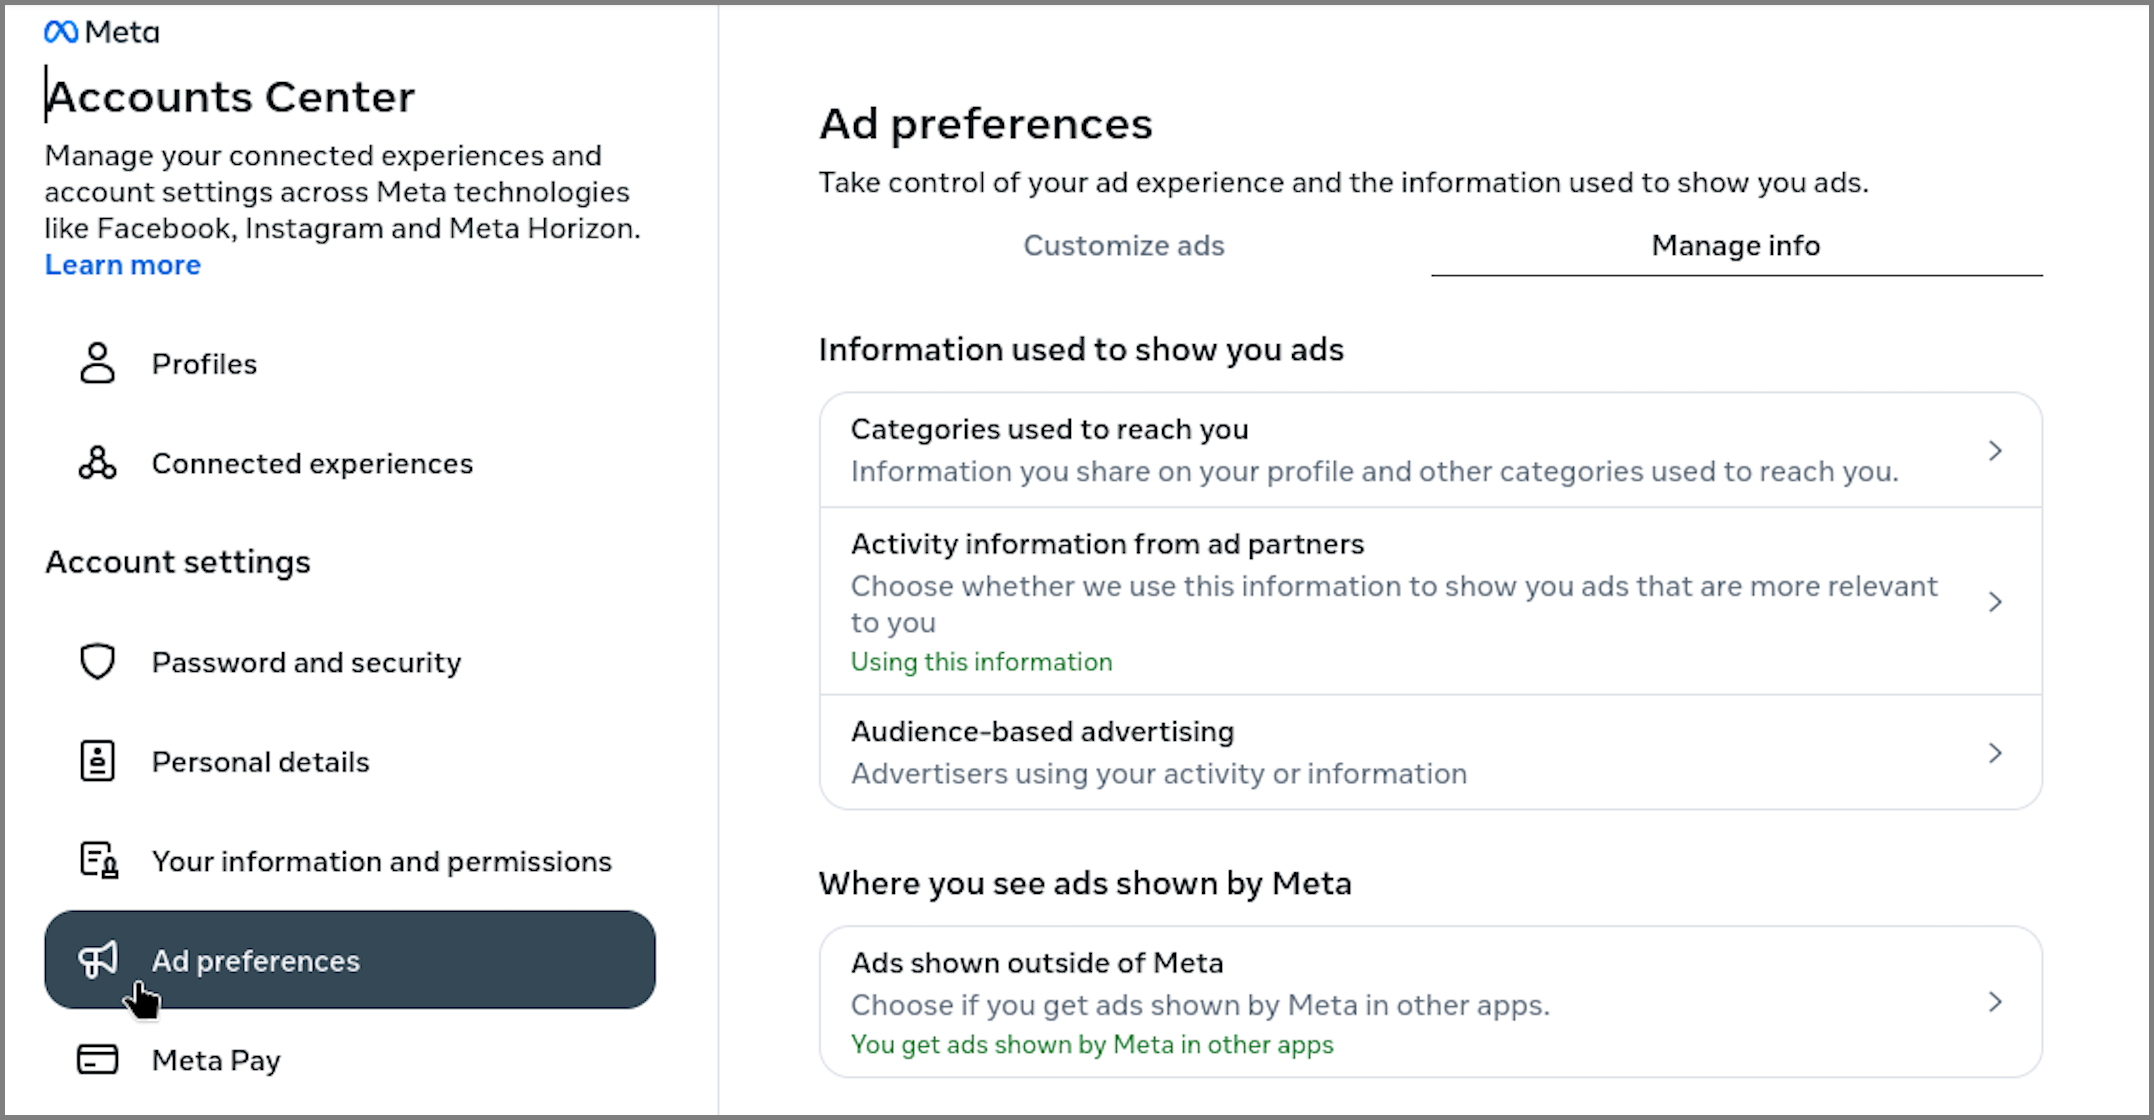This screenshot has height=1120, width=2154.
Task: Click the Learn more link
Action: click(122, 264)
